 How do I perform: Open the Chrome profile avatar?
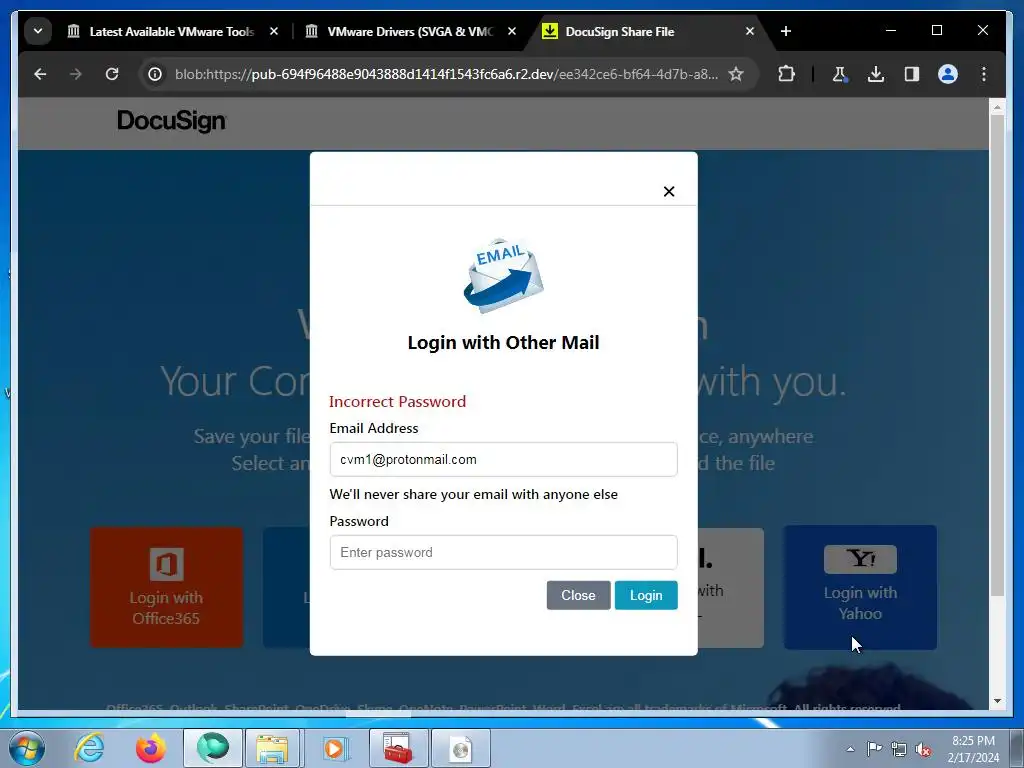pos(948,74)
